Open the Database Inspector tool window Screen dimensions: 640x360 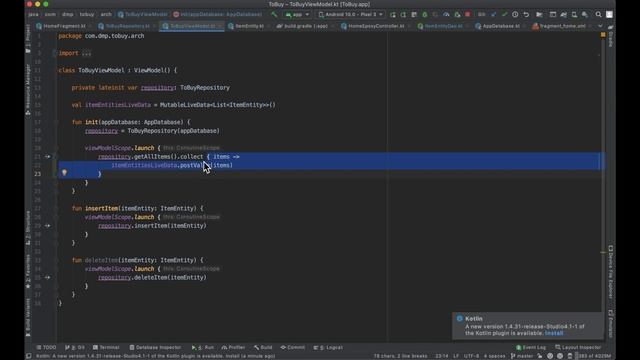(x=155, y=347)
